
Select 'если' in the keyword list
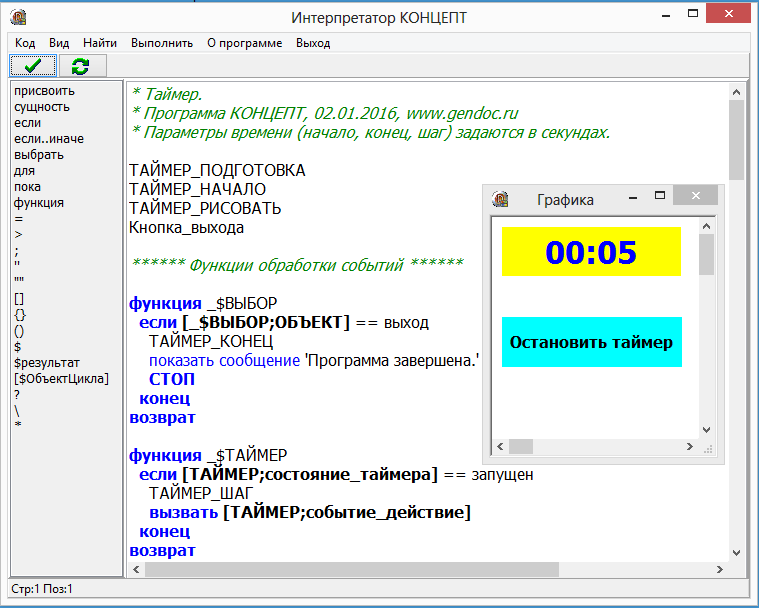[28, 123]
